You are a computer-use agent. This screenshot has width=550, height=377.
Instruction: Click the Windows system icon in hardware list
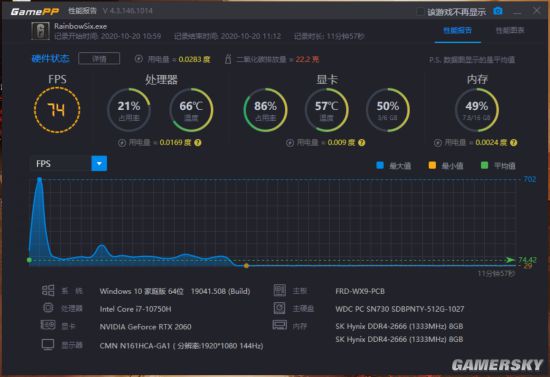pyautogui.click(x=48, y=290)
